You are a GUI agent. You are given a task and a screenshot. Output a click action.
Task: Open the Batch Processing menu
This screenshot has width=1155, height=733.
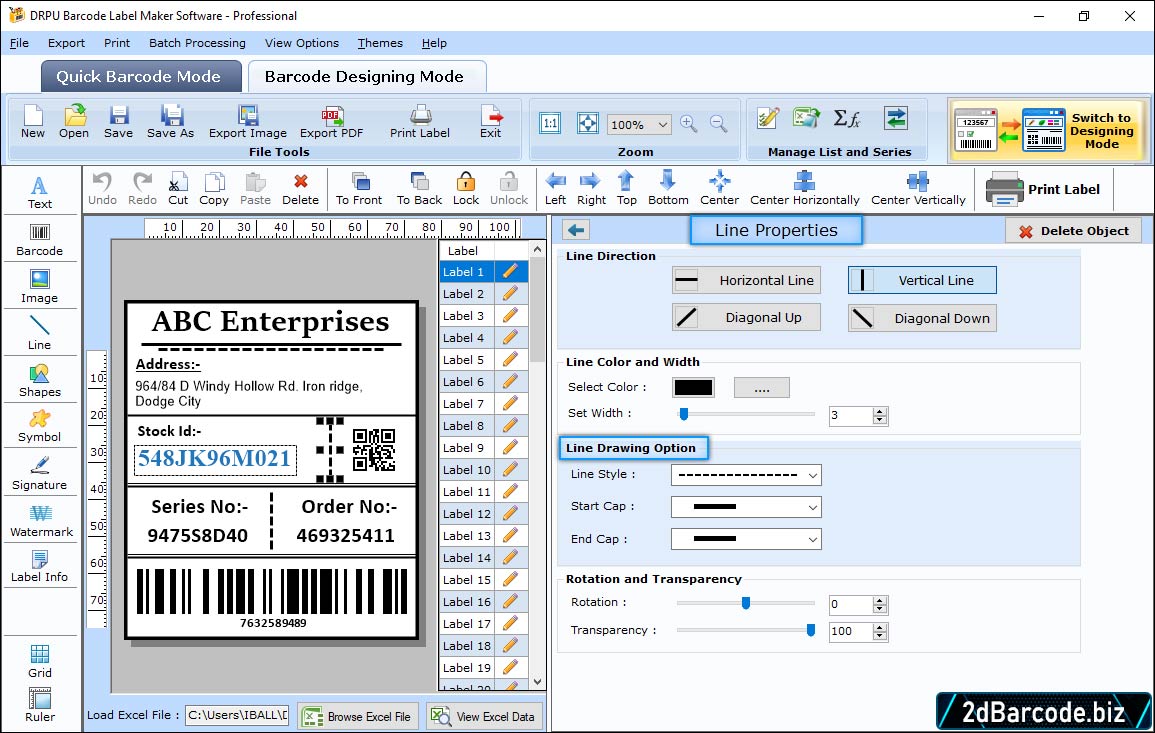point(197,43)
